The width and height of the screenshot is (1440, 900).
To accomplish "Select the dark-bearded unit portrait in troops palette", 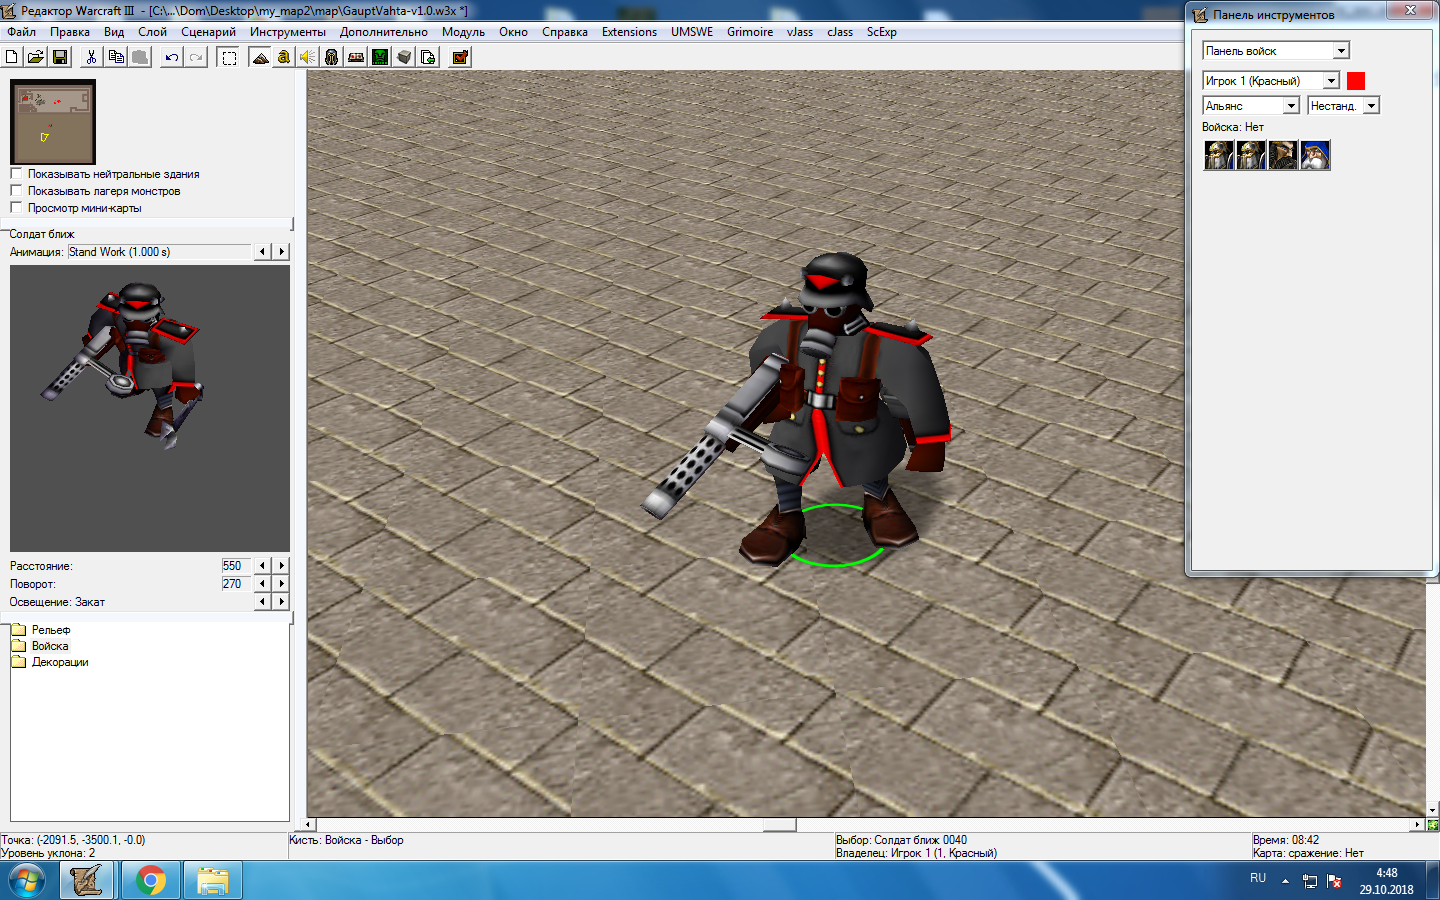I will coord(1283,155).
